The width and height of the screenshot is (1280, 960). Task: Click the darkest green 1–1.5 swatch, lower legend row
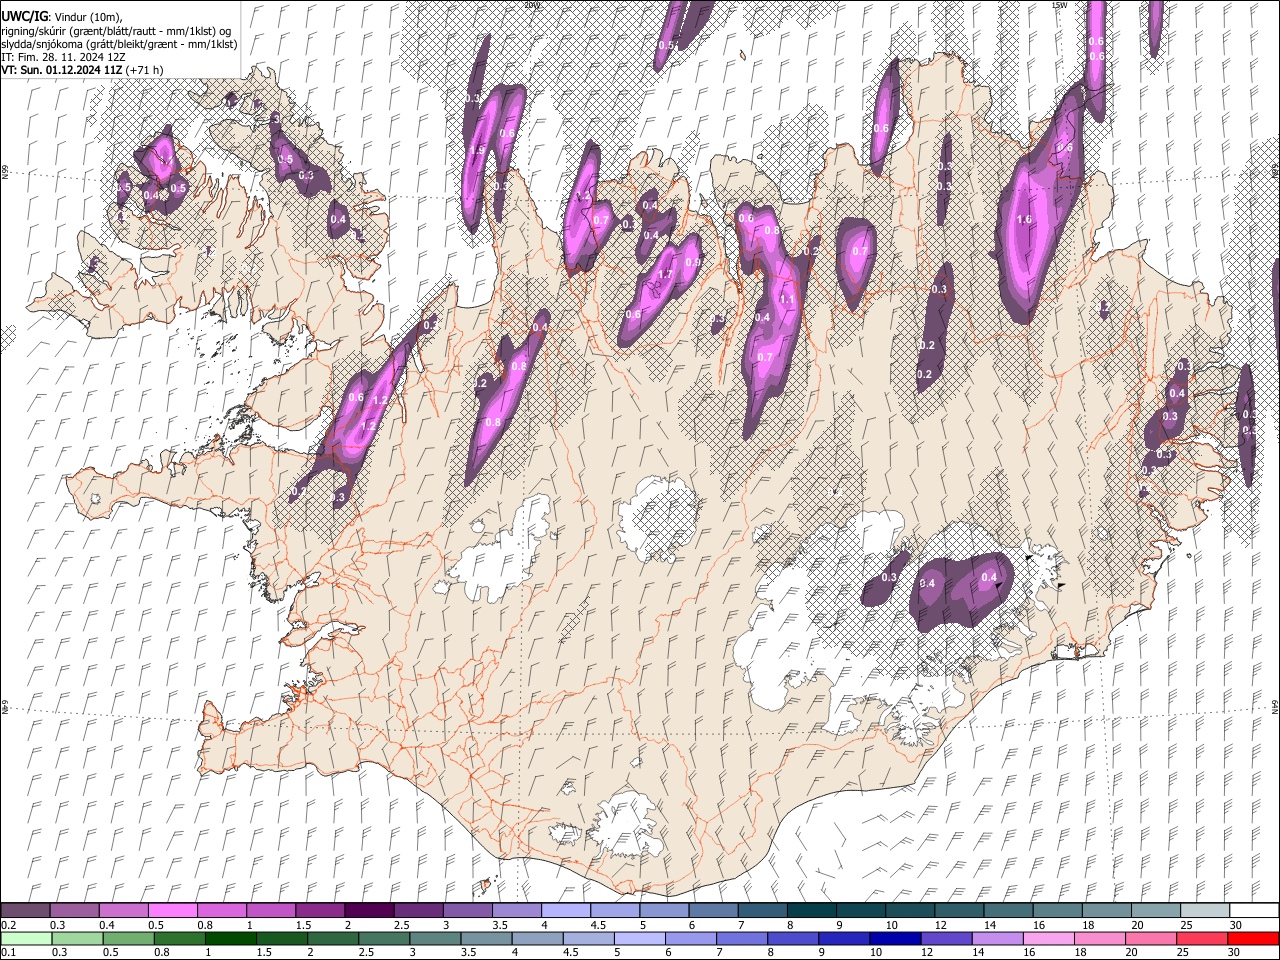[x=231, y=938]
